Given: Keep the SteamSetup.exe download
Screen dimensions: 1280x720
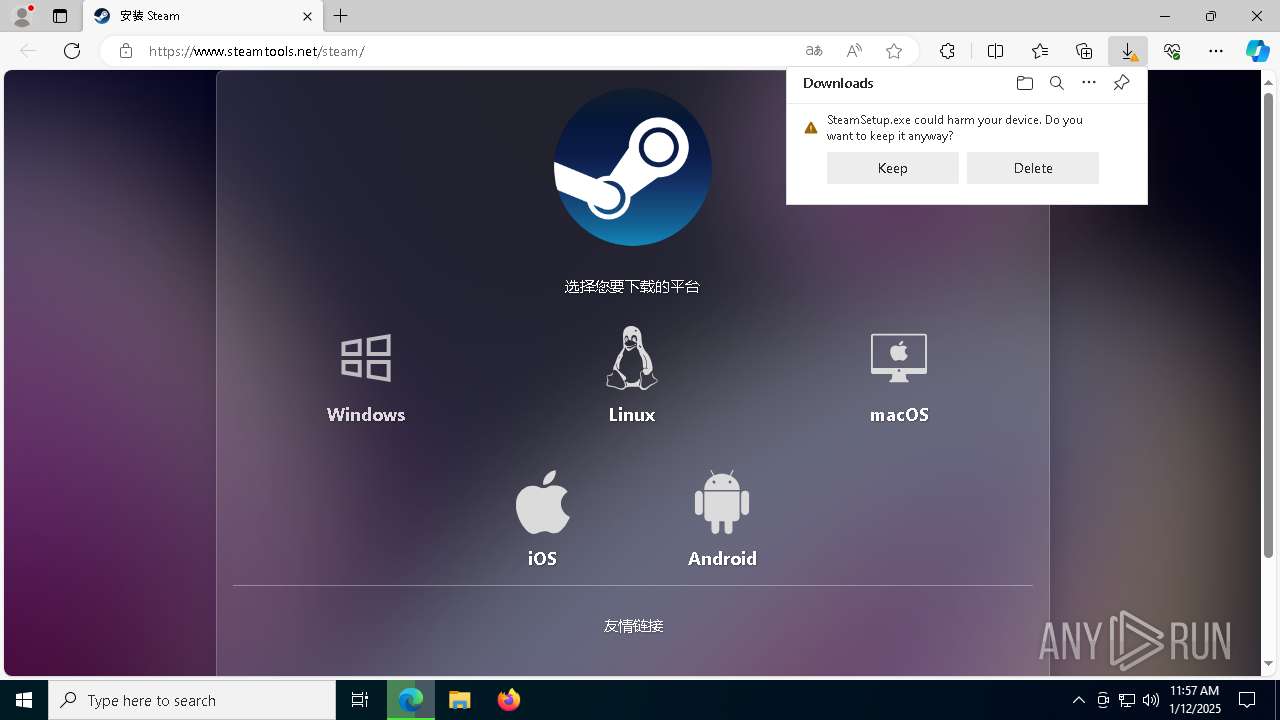Looking at the screenshot, I should click(892, 168).
